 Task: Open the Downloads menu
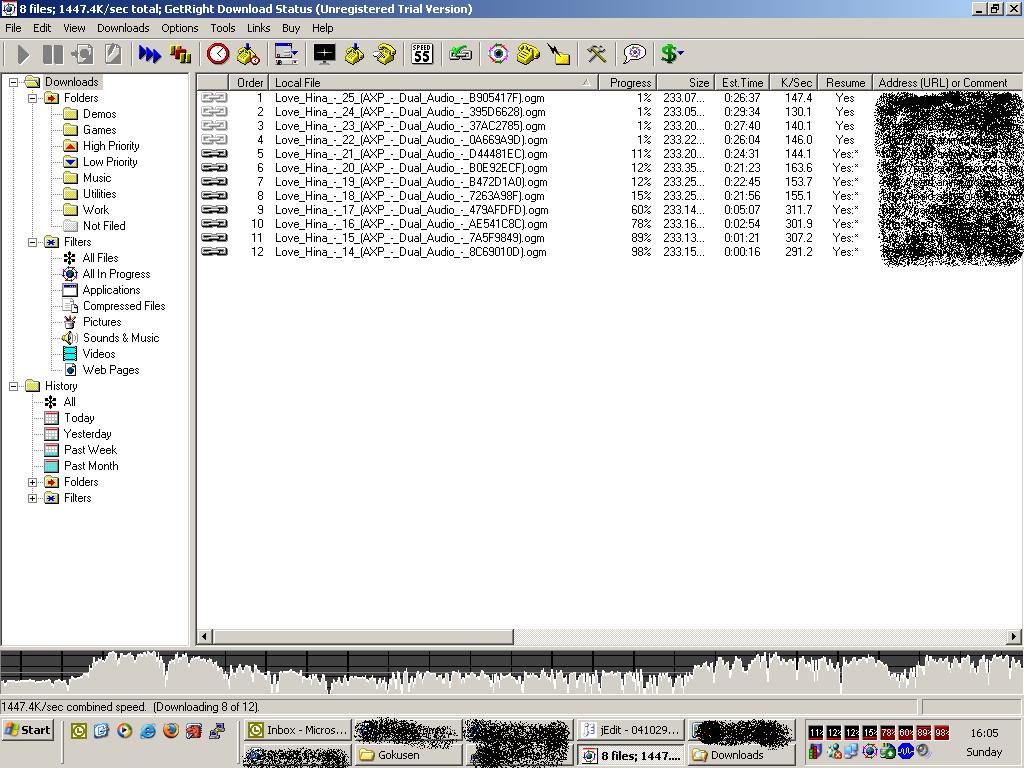coord(123,28)
